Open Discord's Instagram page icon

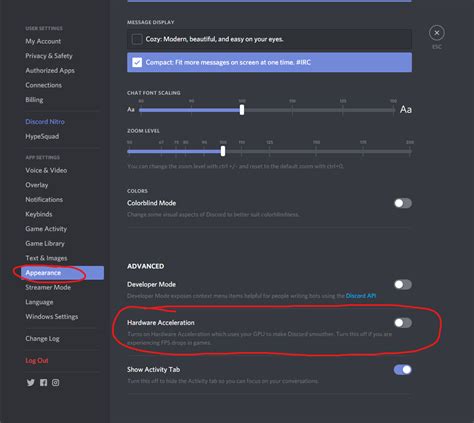55,382
